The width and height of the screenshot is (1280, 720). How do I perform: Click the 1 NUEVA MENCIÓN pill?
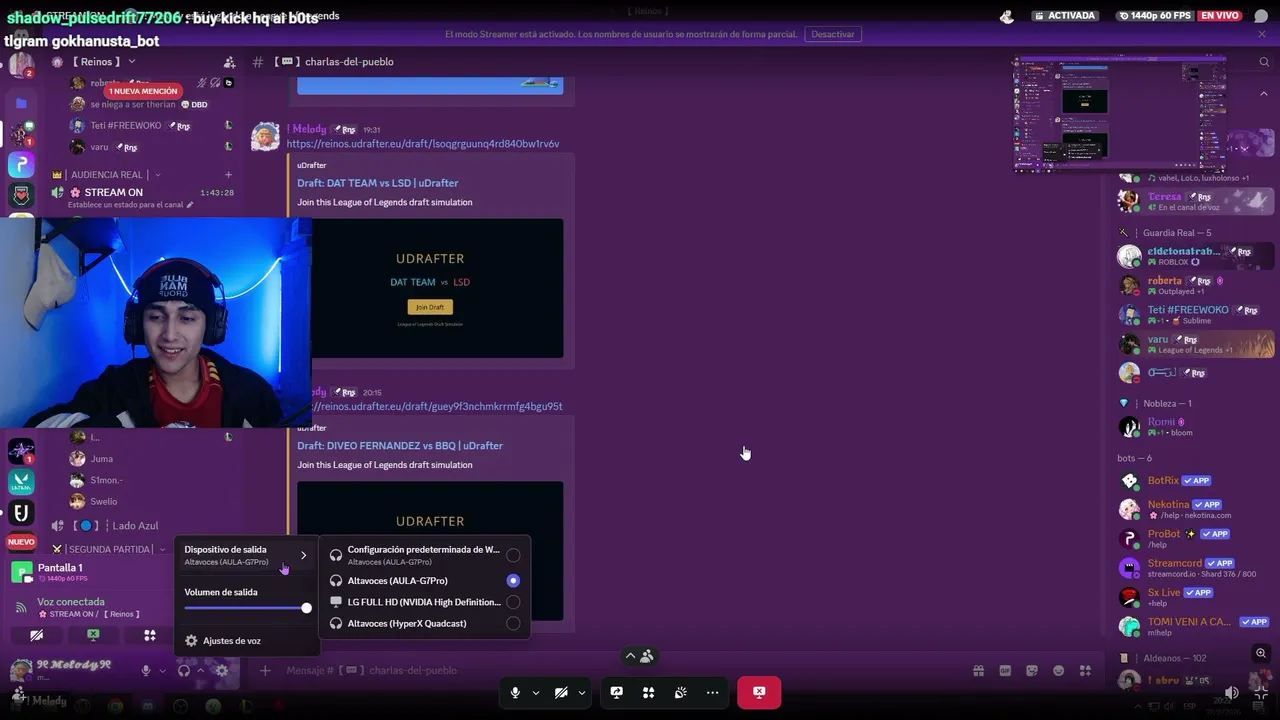tap(143, 91)
